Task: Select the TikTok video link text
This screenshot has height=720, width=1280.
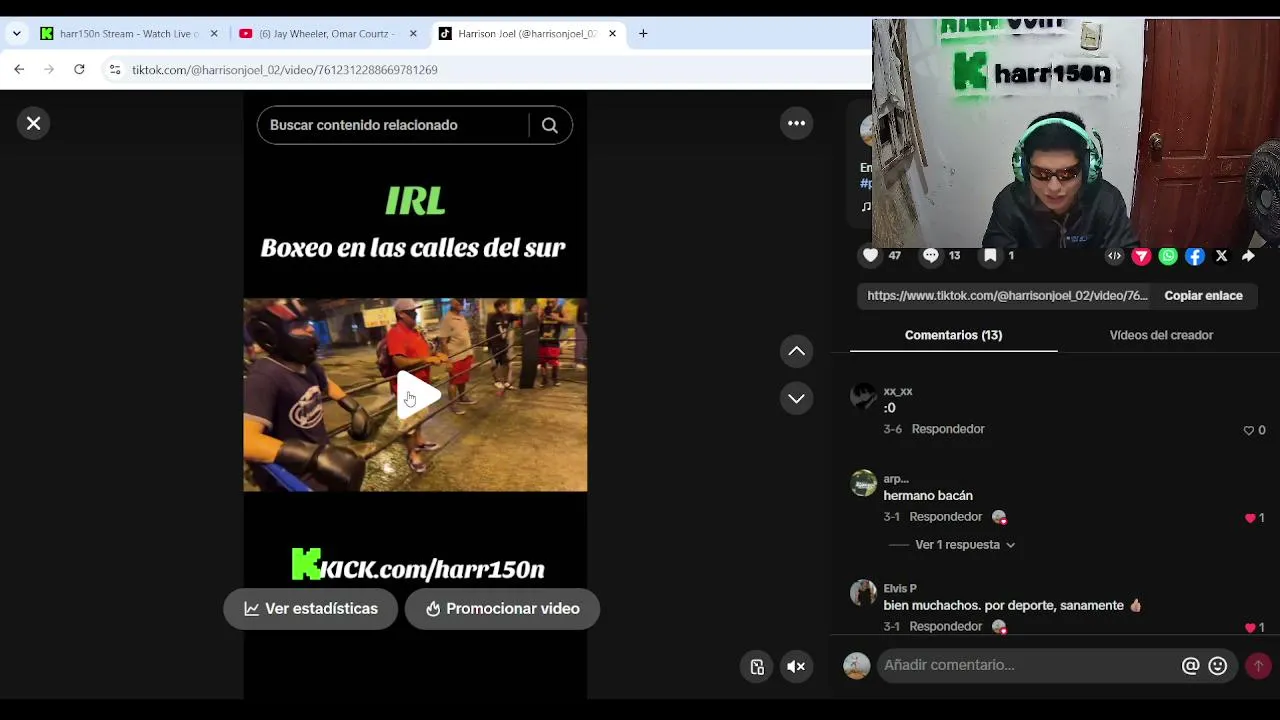Action: click(x=1007, y=296)
